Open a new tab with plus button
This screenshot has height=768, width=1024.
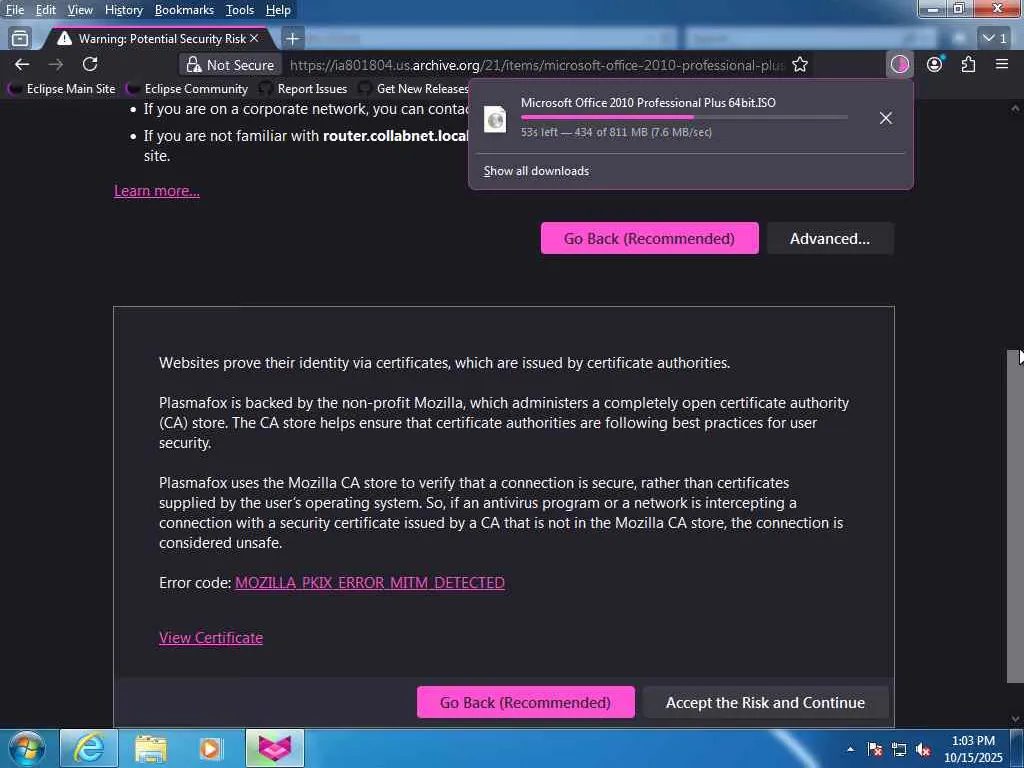(x=292, y=39)
